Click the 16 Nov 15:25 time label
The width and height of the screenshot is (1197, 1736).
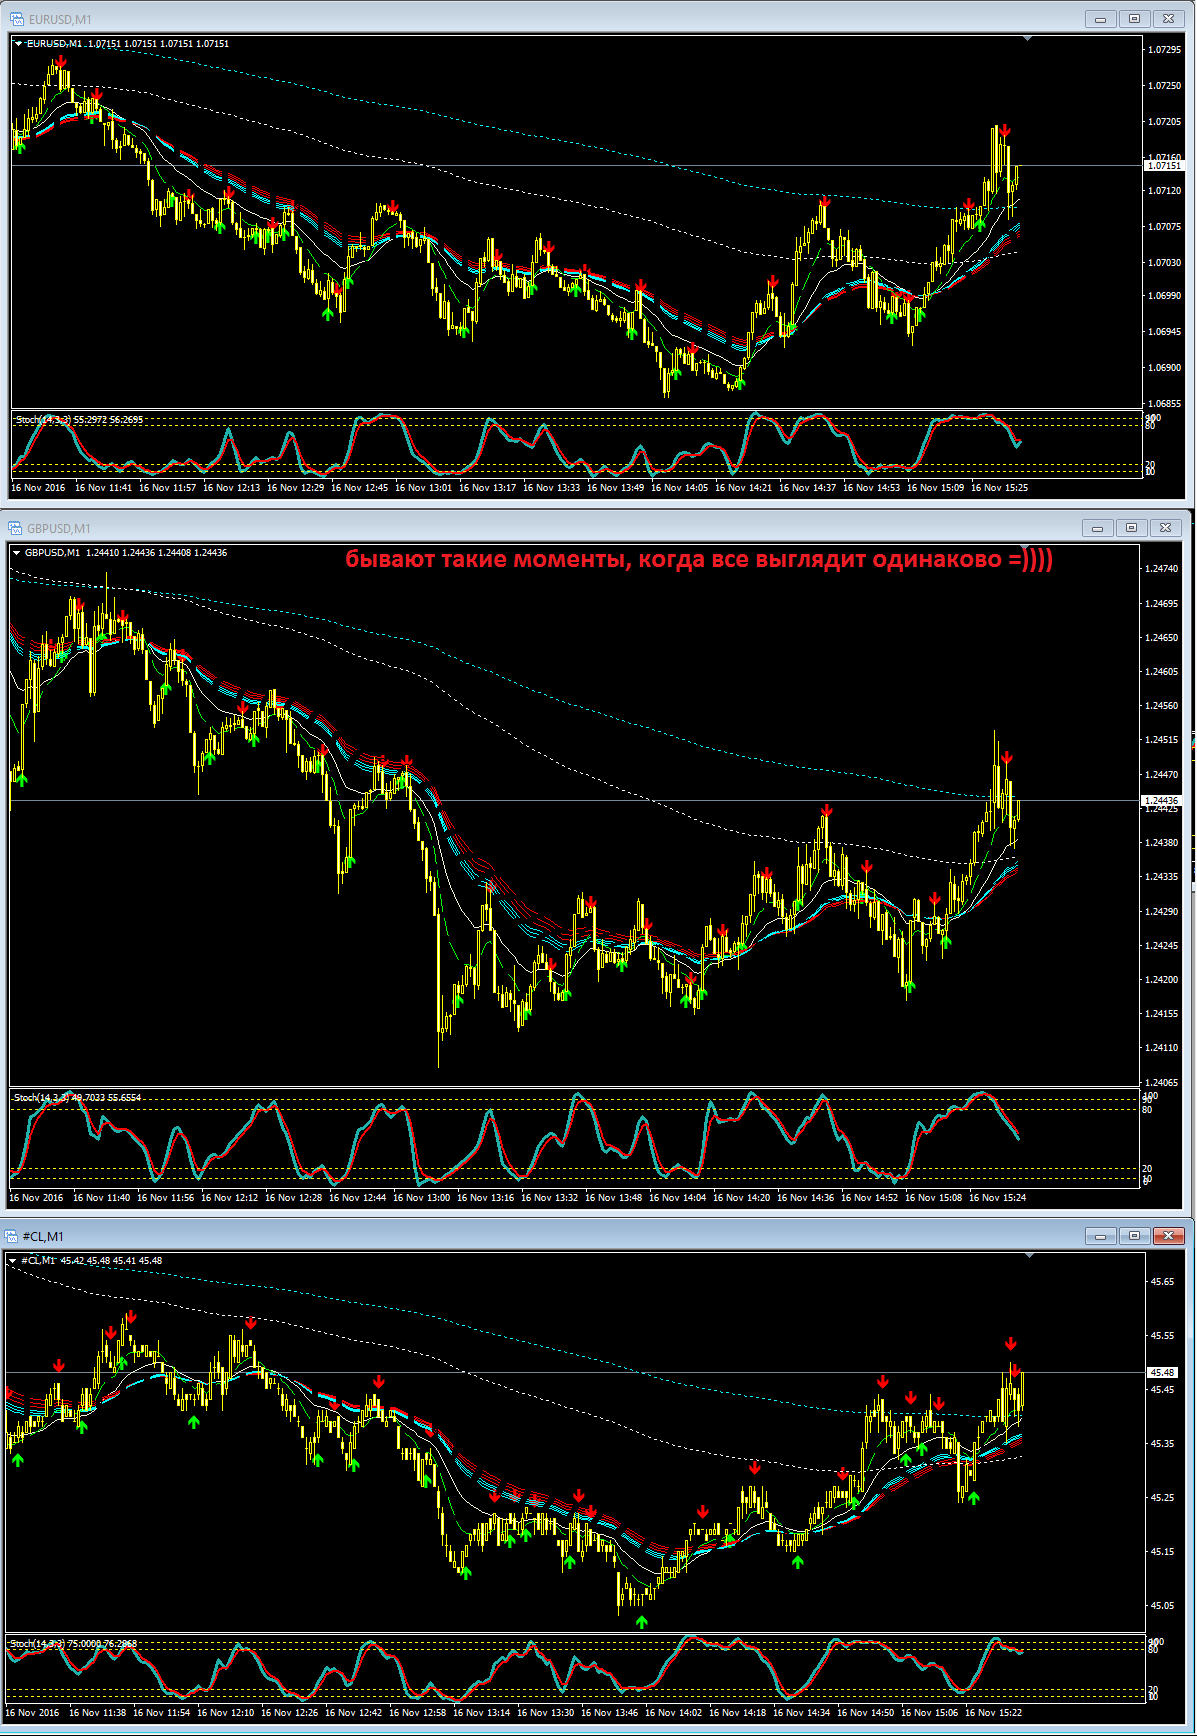coord(1000,488)
